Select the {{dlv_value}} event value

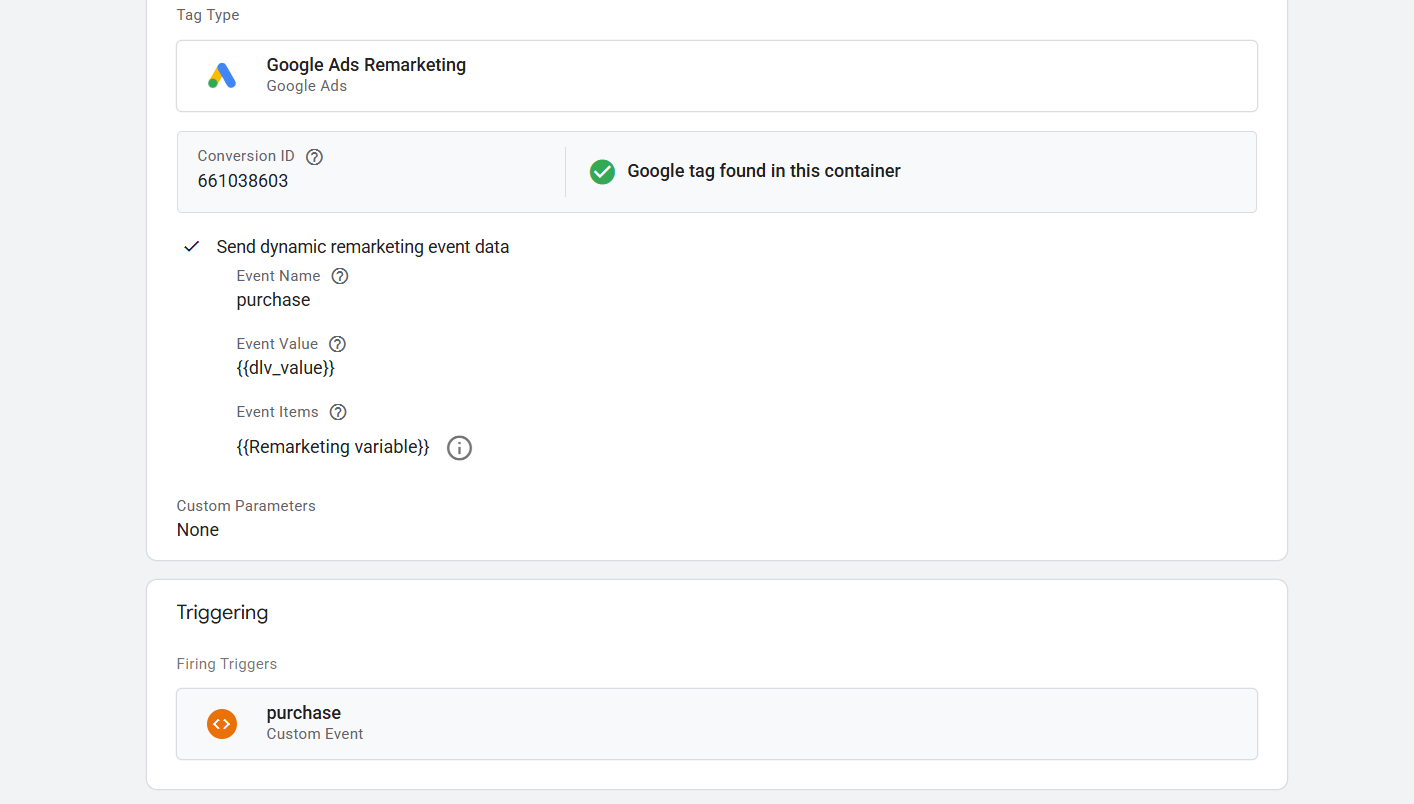[x=285, y=368]
